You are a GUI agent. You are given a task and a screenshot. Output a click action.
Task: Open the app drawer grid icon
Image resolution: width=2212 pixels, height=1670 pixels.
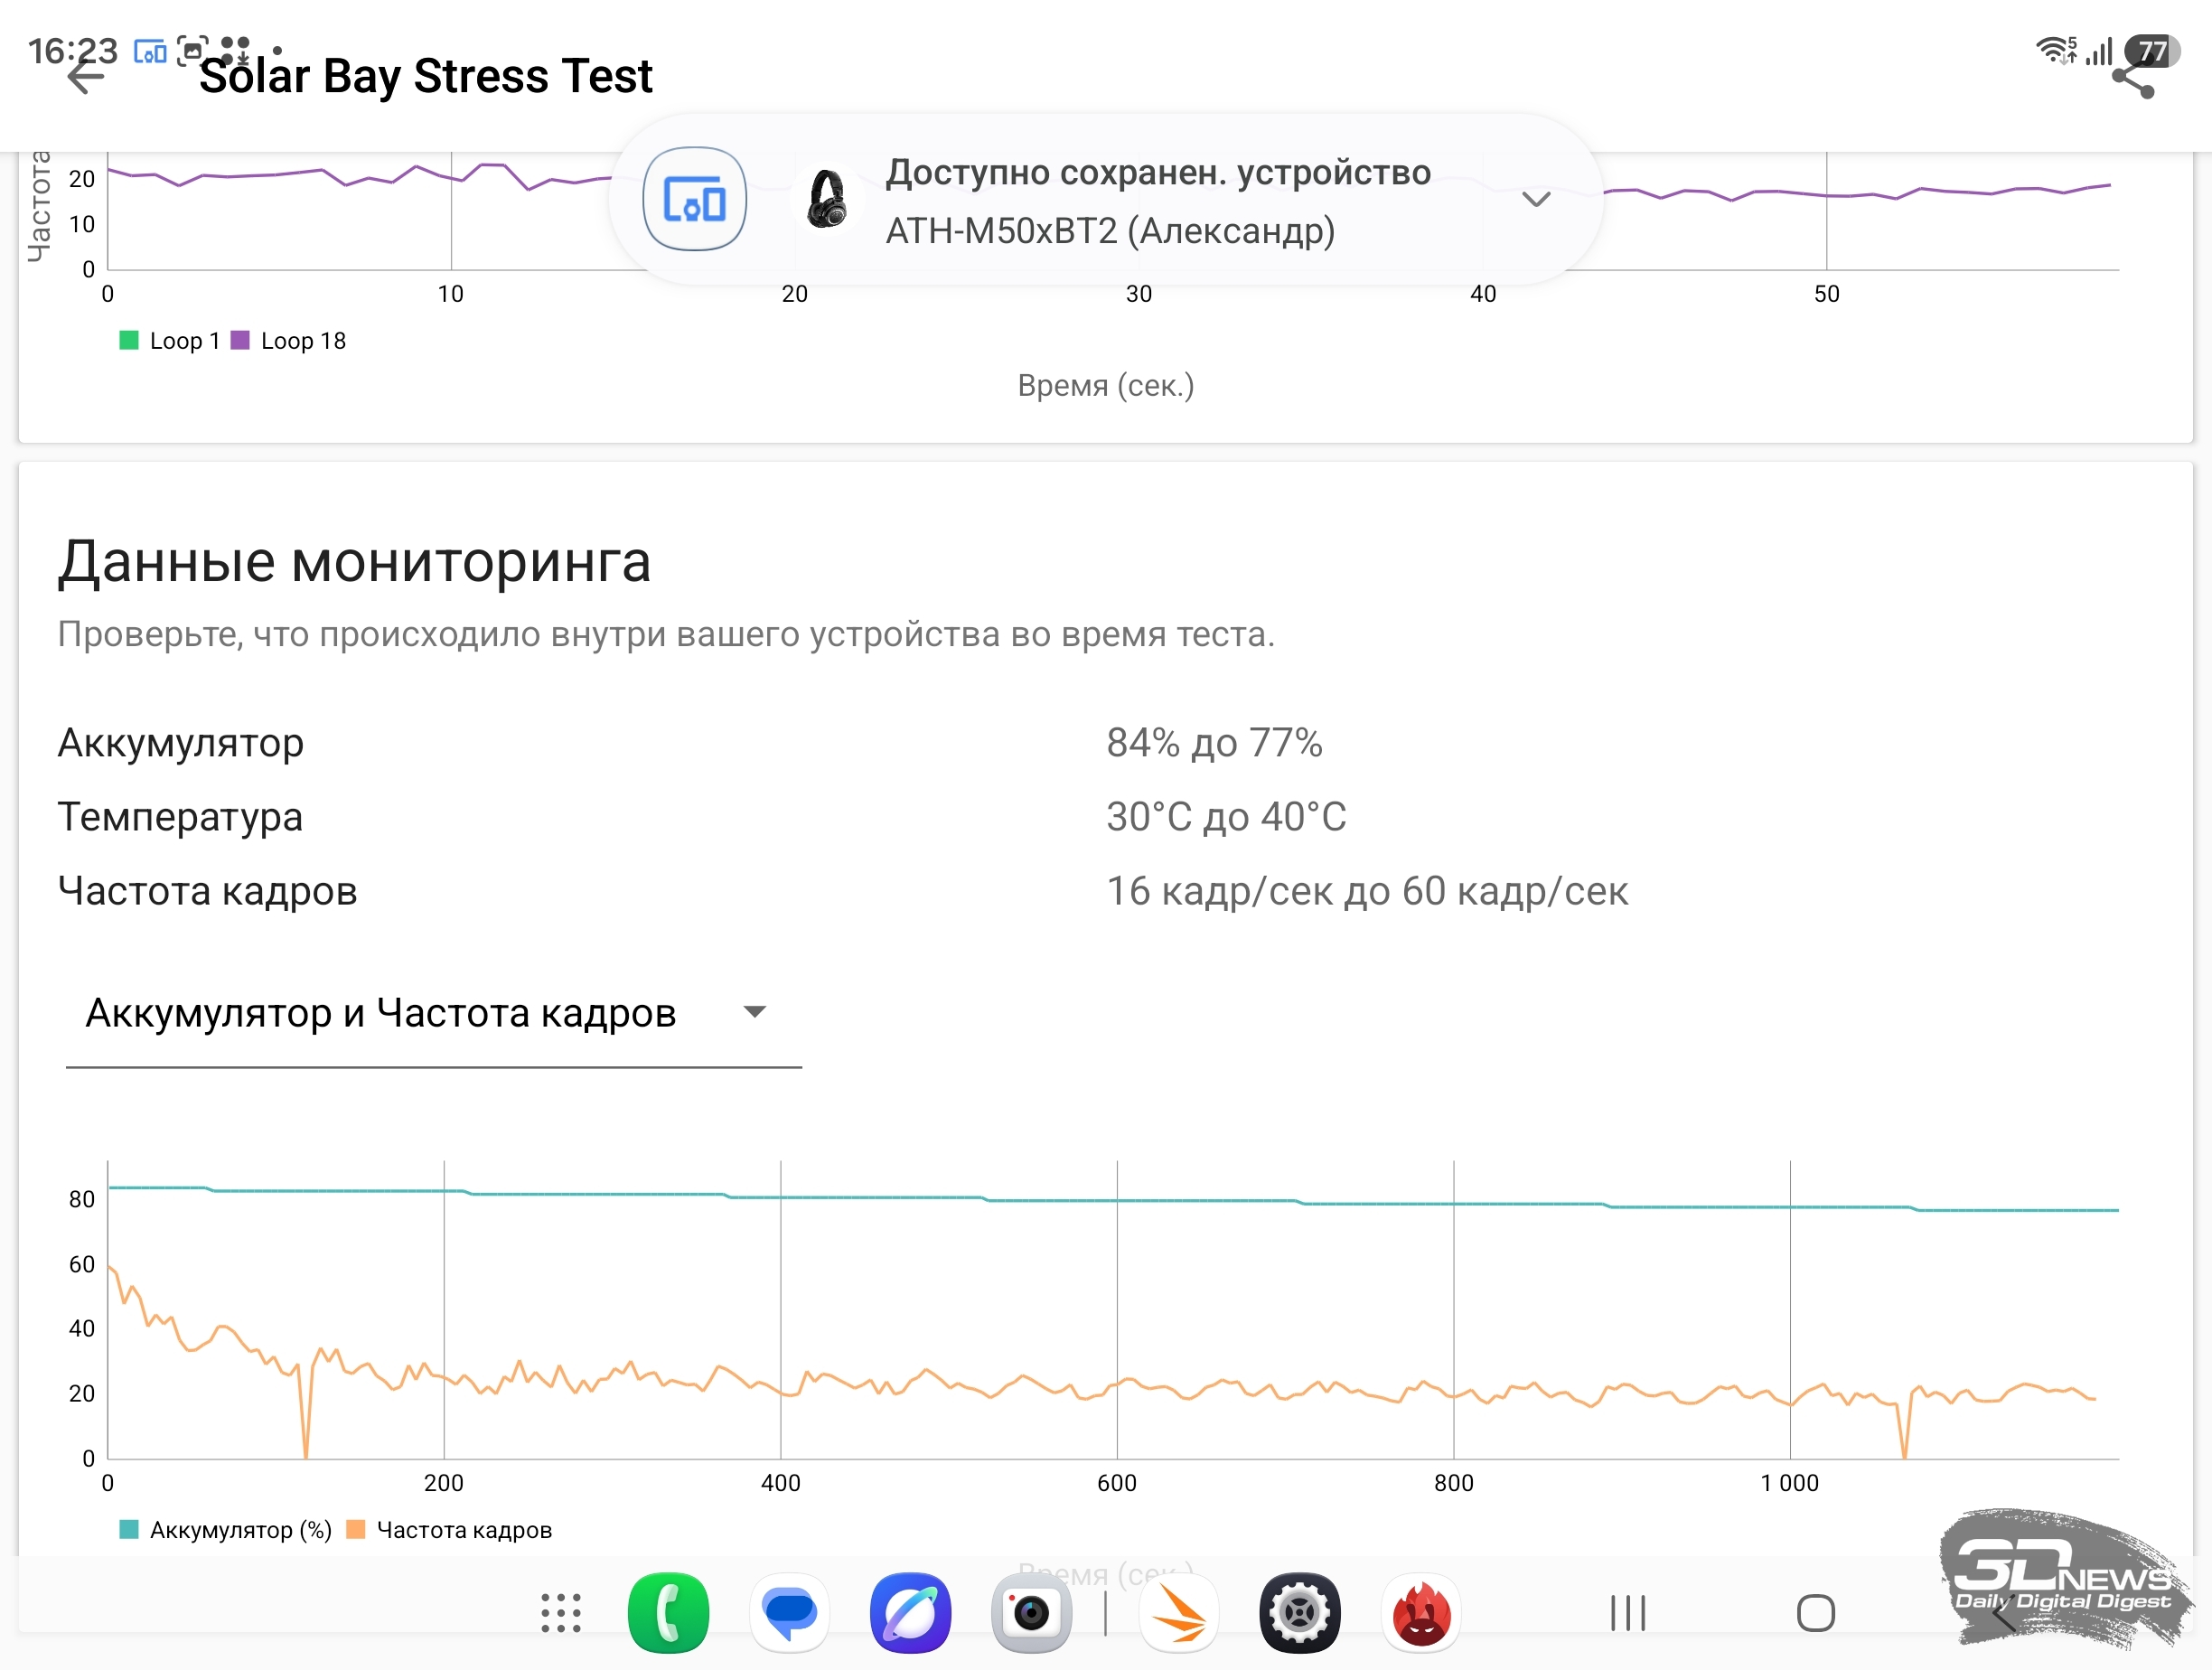(x=561, y=1613)
